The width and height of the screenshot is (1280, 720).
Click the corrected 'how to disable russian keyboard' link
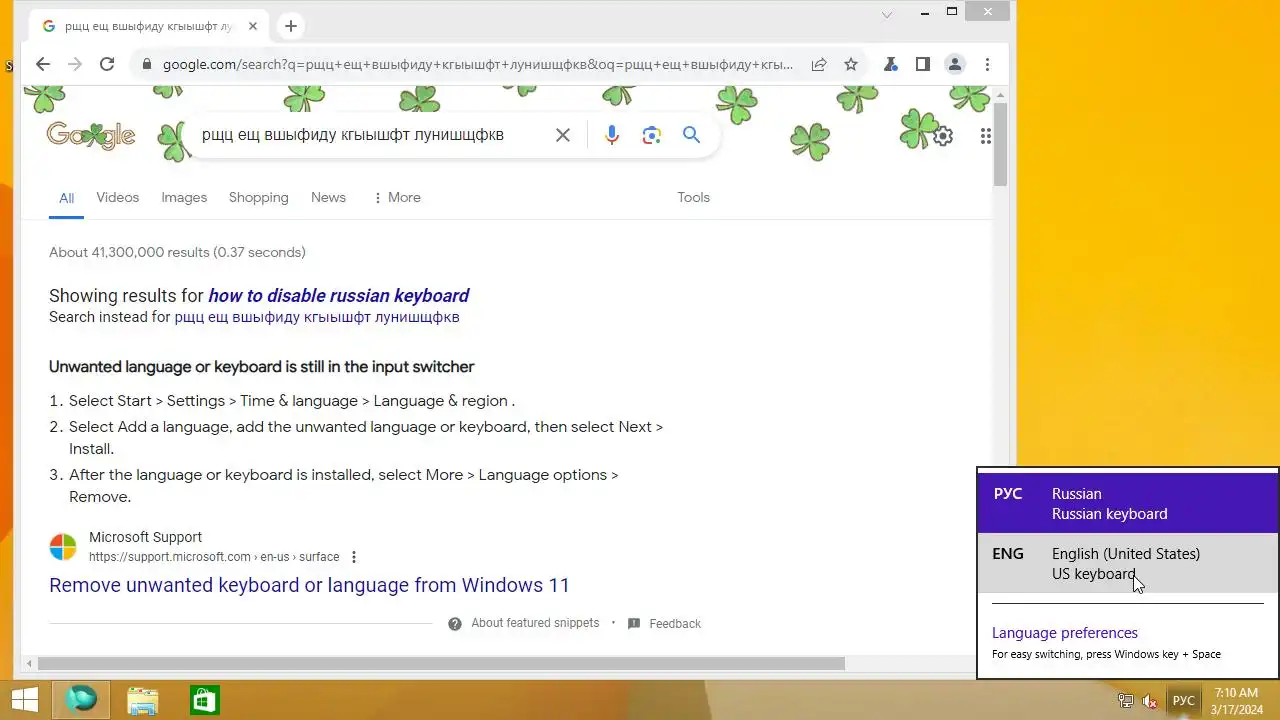338,295
